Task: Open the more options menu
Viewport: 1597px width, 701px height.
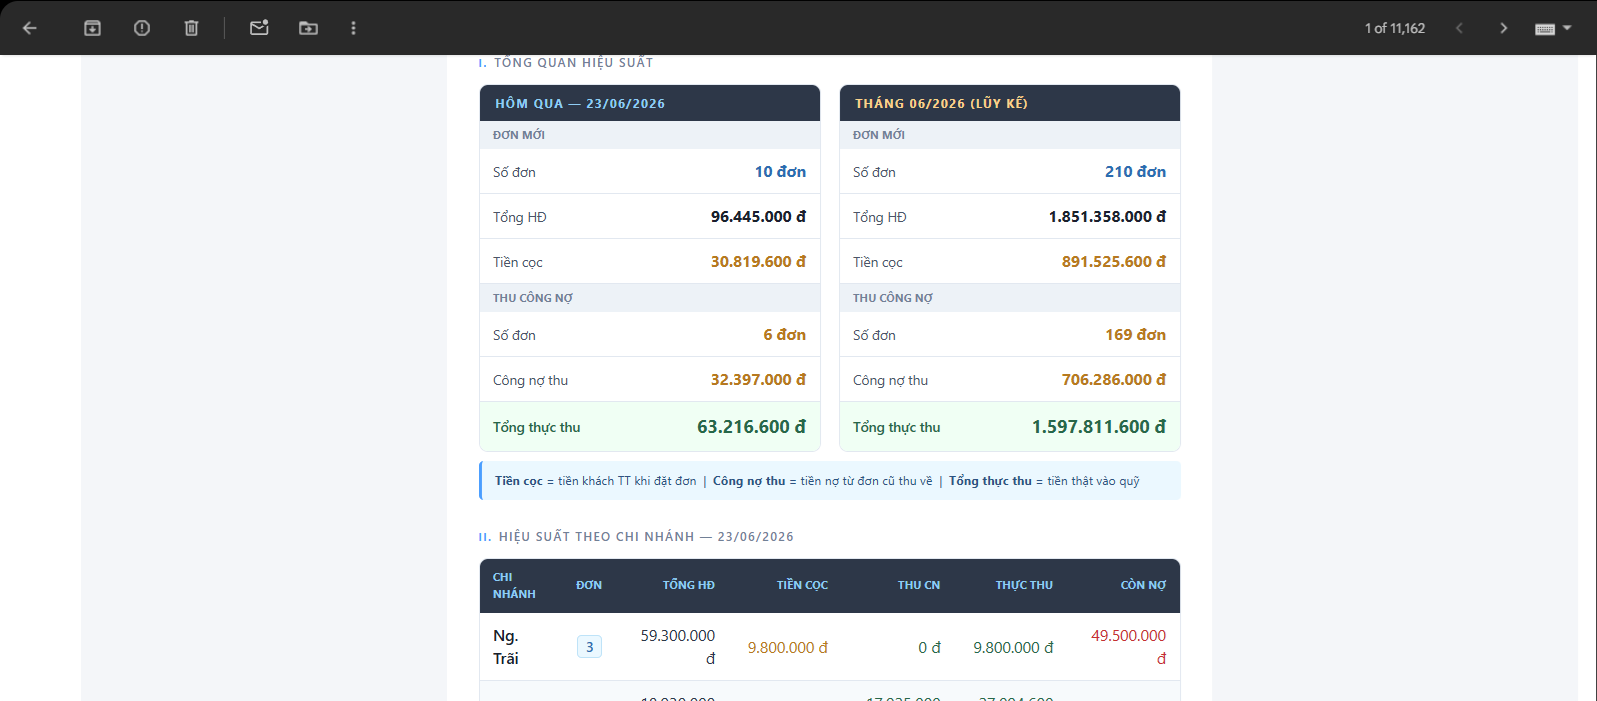Action: (353, 28)
